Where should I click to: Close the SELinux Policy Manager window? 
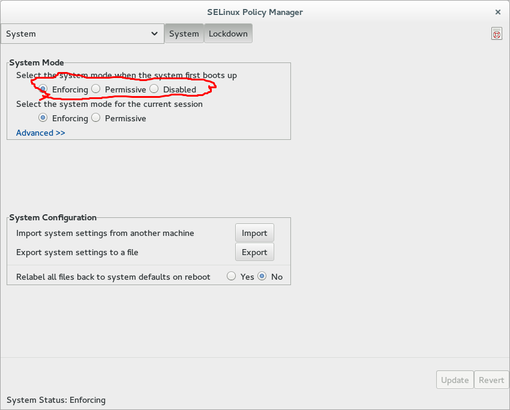[498, 12]
